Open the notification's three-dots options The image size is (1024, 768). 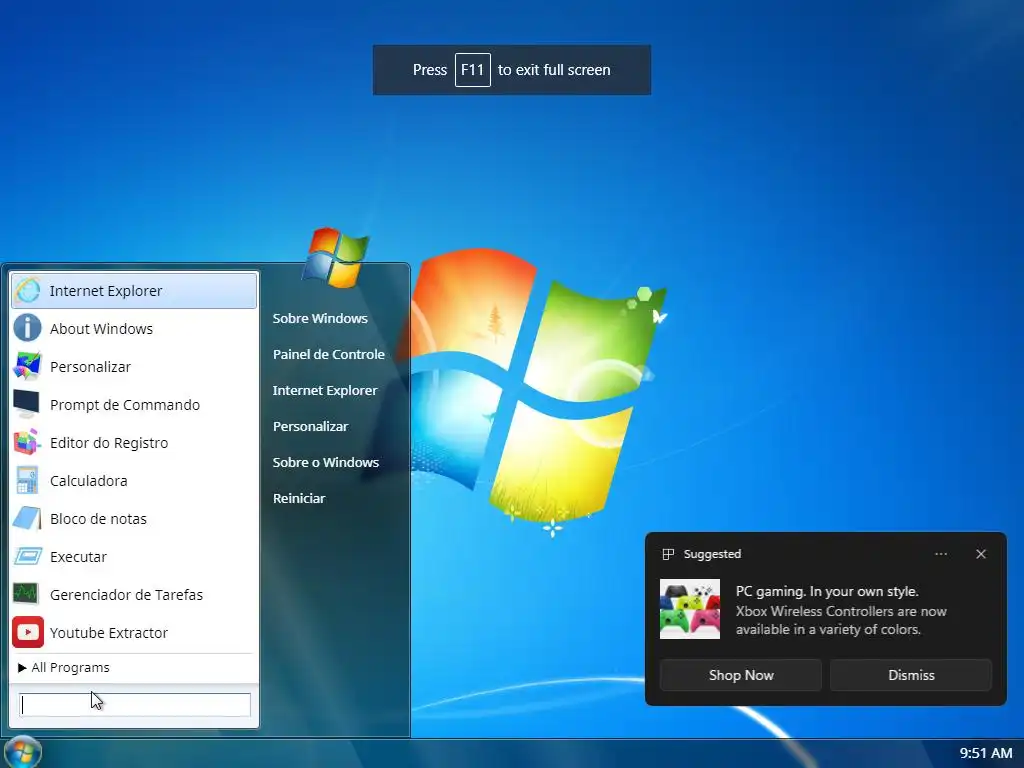(x=941, y=554)
